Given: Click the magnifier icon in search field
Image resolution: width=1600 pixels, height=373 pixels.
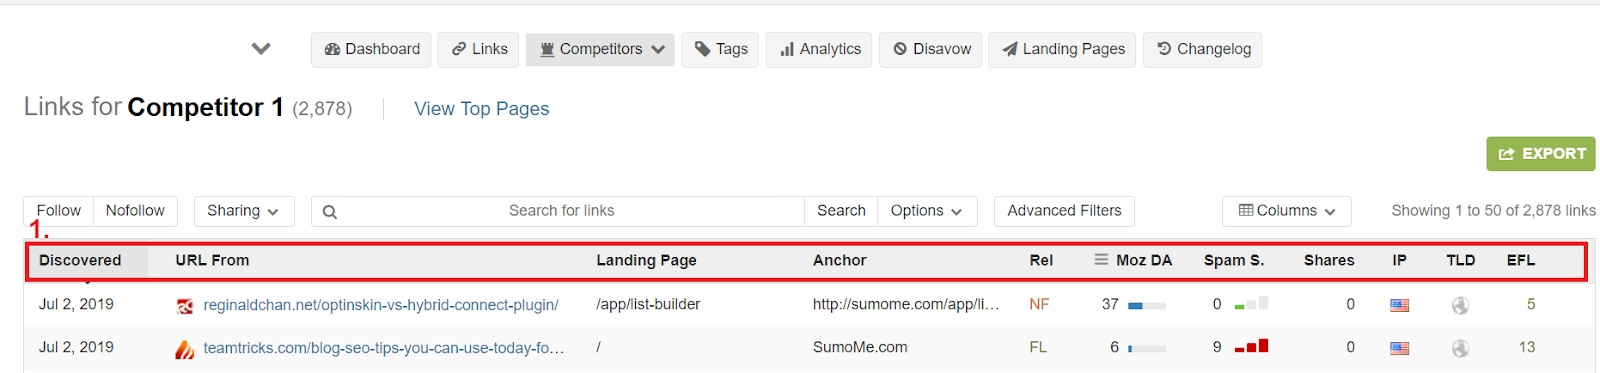Looking at the screenshot, I should 330,211.
